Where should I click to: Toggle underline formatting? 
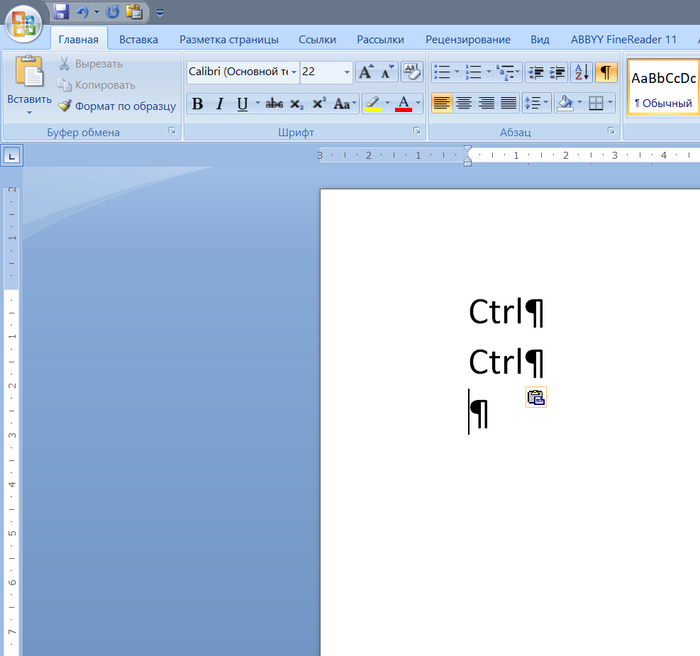242,104
